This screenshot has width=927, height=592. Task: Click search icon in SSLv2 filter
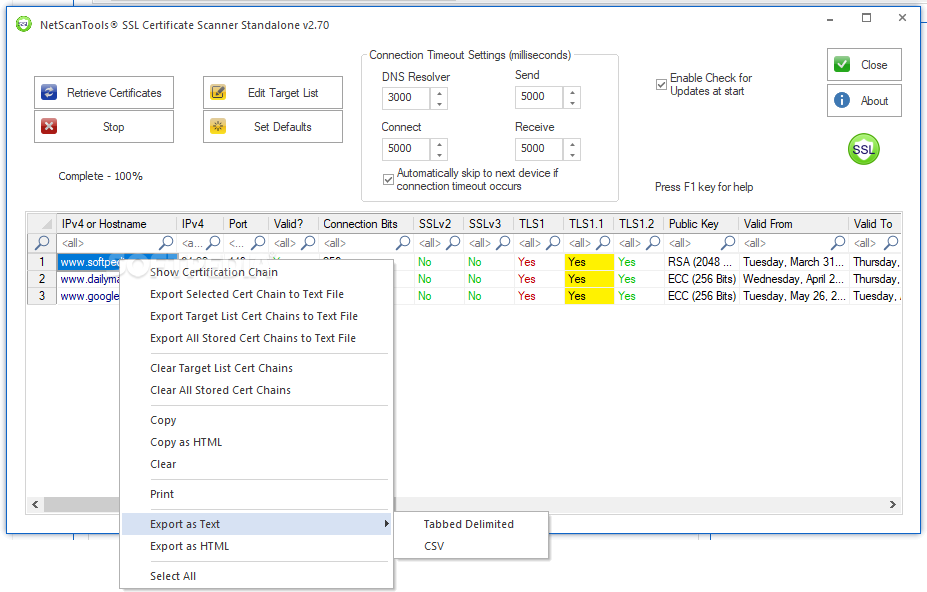tap(453, 242)
